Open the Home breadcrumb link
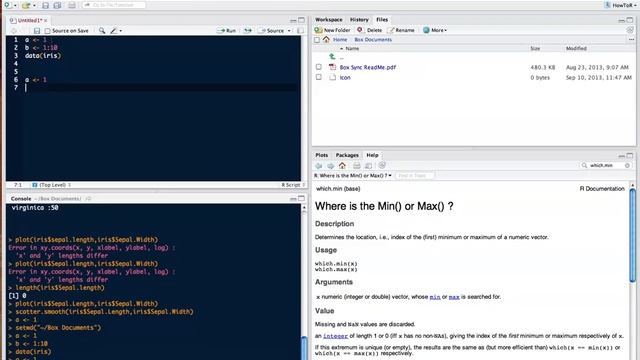 click(340, 40)
